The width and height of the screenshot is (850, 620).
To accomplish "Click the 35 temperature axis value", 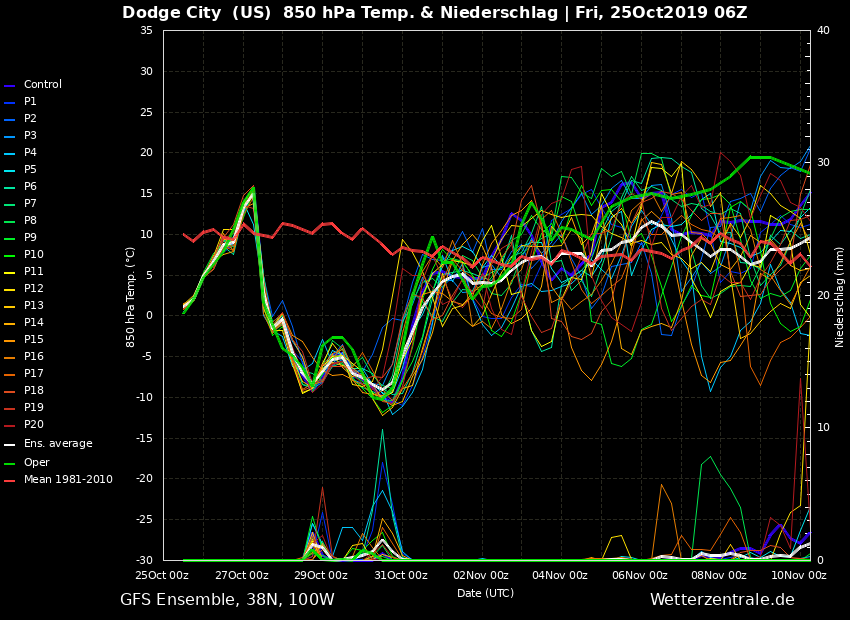I will click(146, 30).
